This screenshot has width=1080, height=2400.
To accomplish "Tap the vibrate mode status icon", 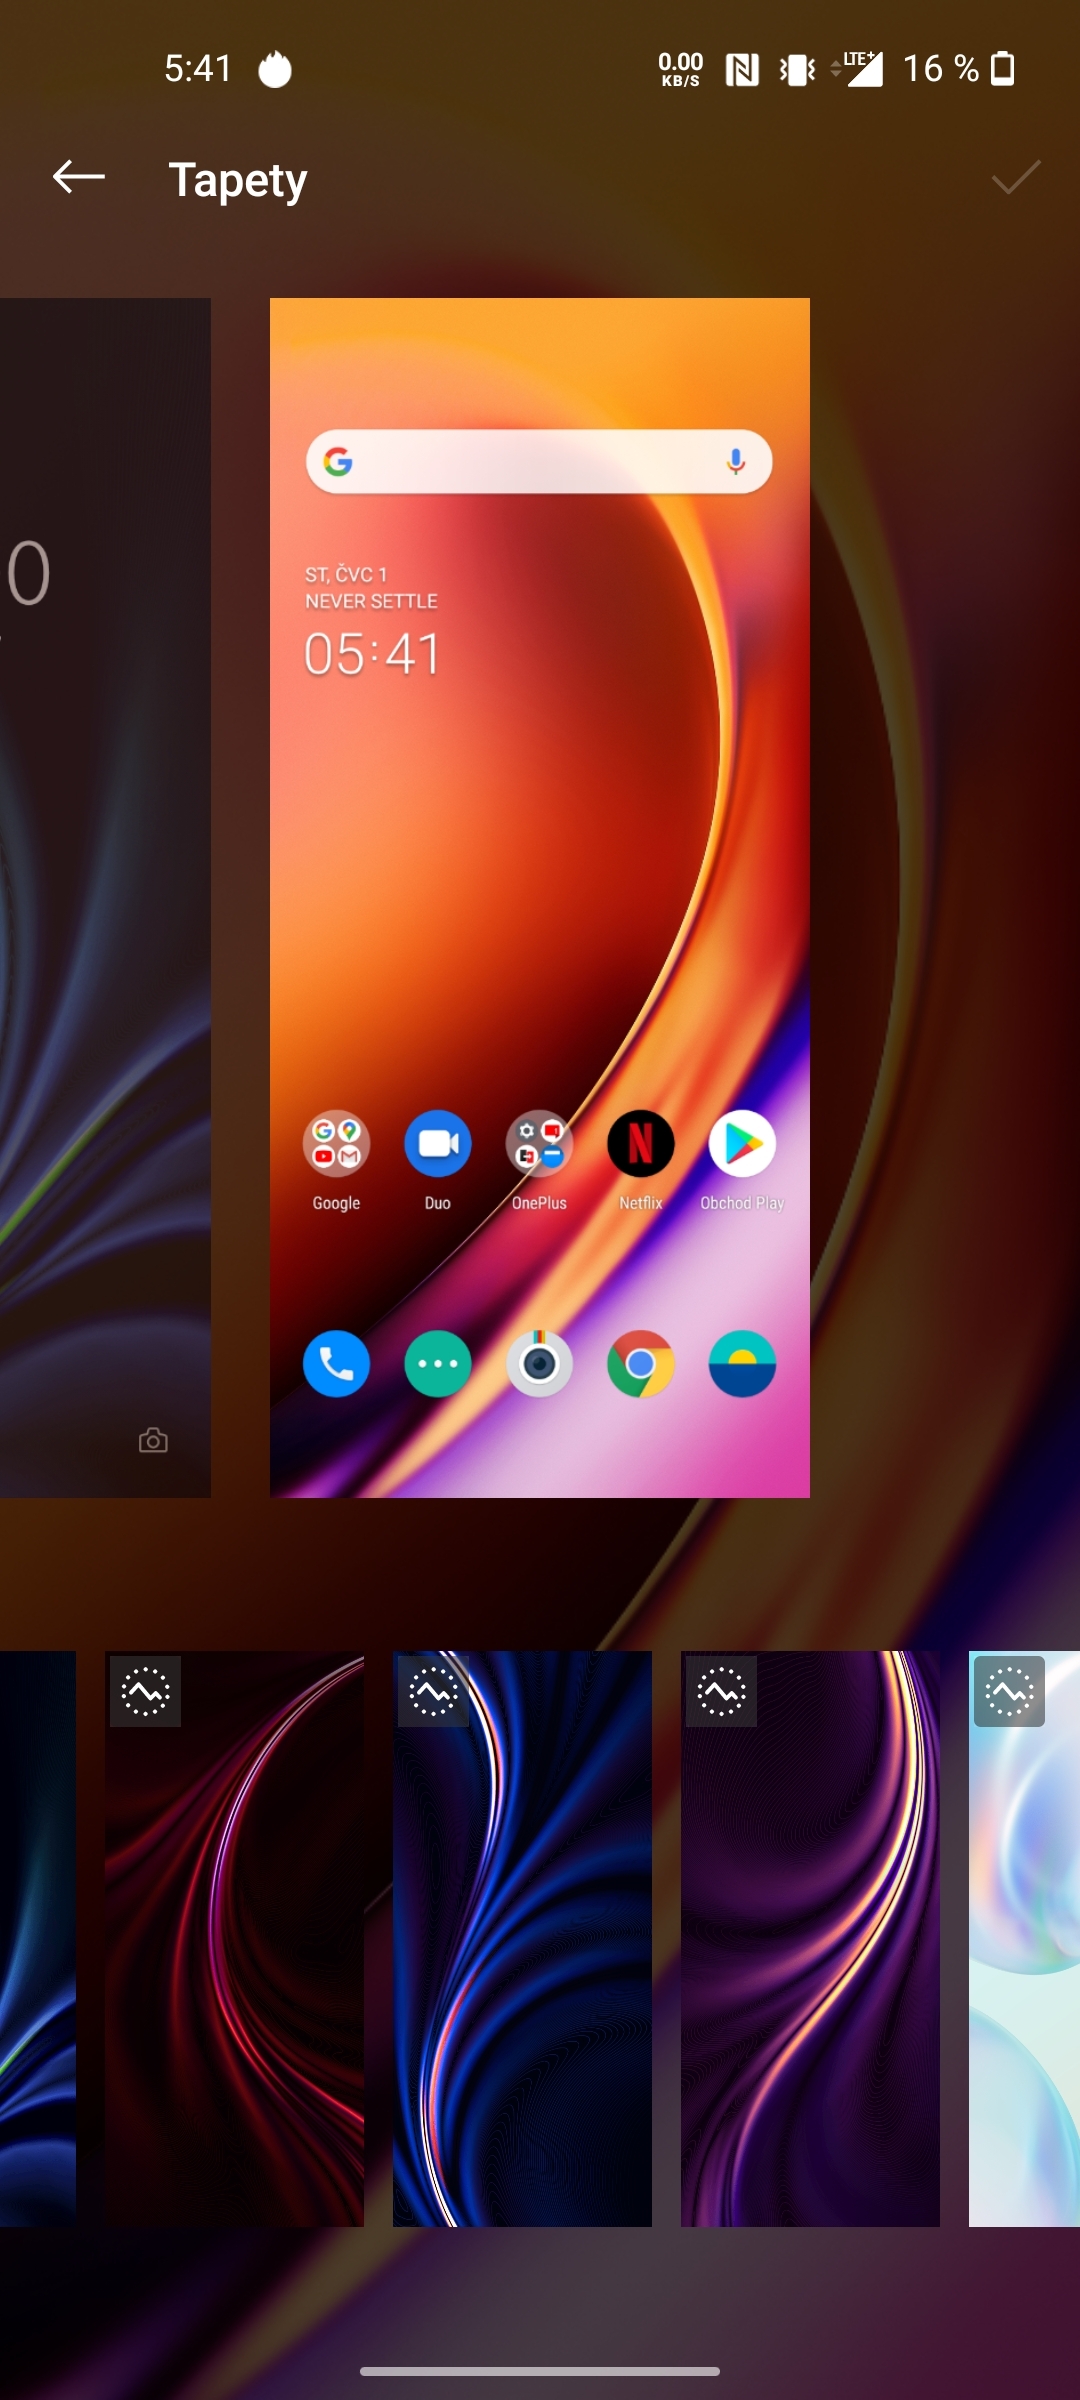I will point(797,69).
